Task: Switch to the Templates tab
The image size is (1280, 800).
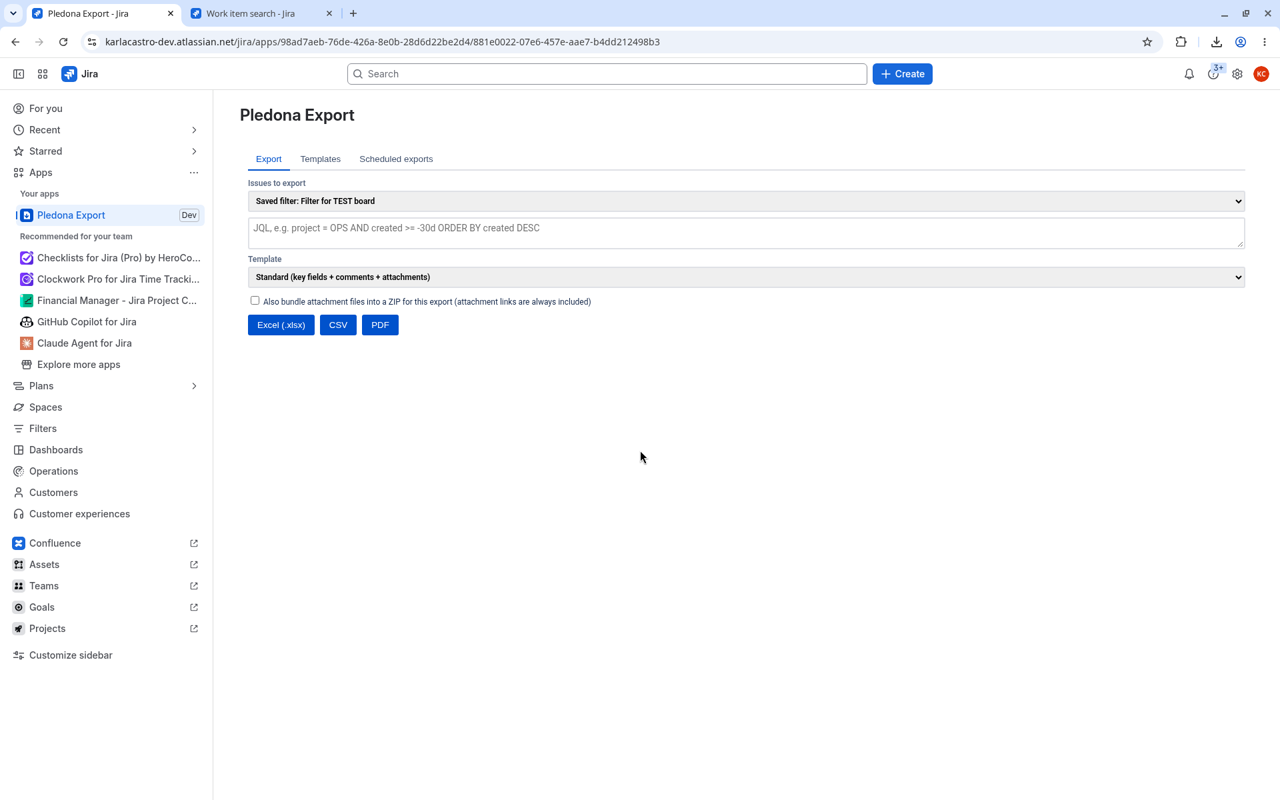Action: tap(320, 159)
